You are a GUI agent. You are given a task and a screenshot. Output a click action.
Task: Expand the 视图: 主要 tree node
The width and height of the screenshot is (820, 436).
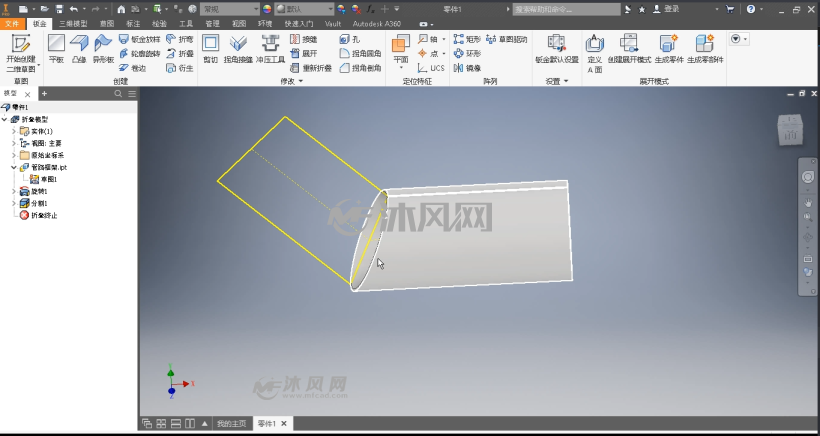pyautogui.click(x=14, y=143)
